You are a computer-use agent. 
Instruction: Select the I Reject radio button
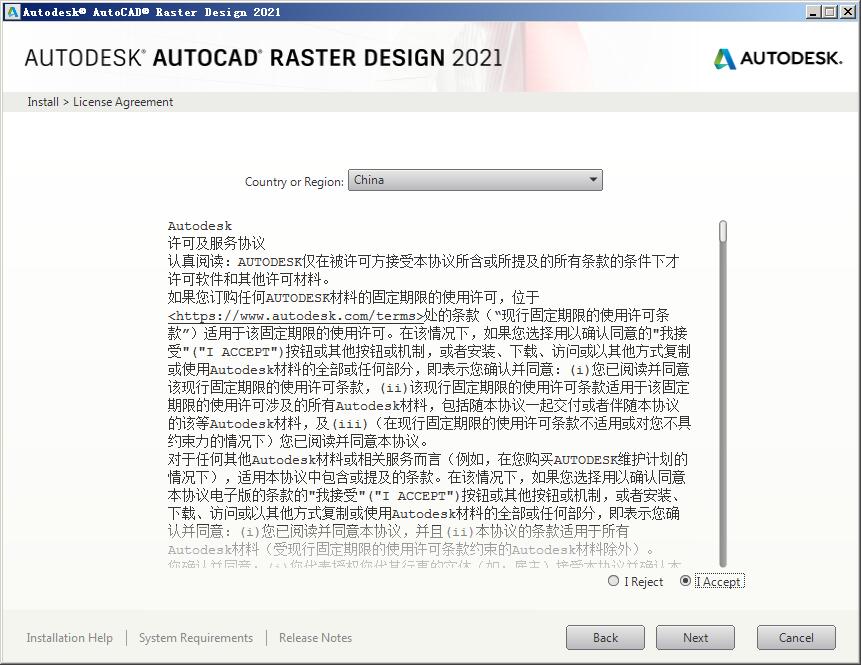613,580
